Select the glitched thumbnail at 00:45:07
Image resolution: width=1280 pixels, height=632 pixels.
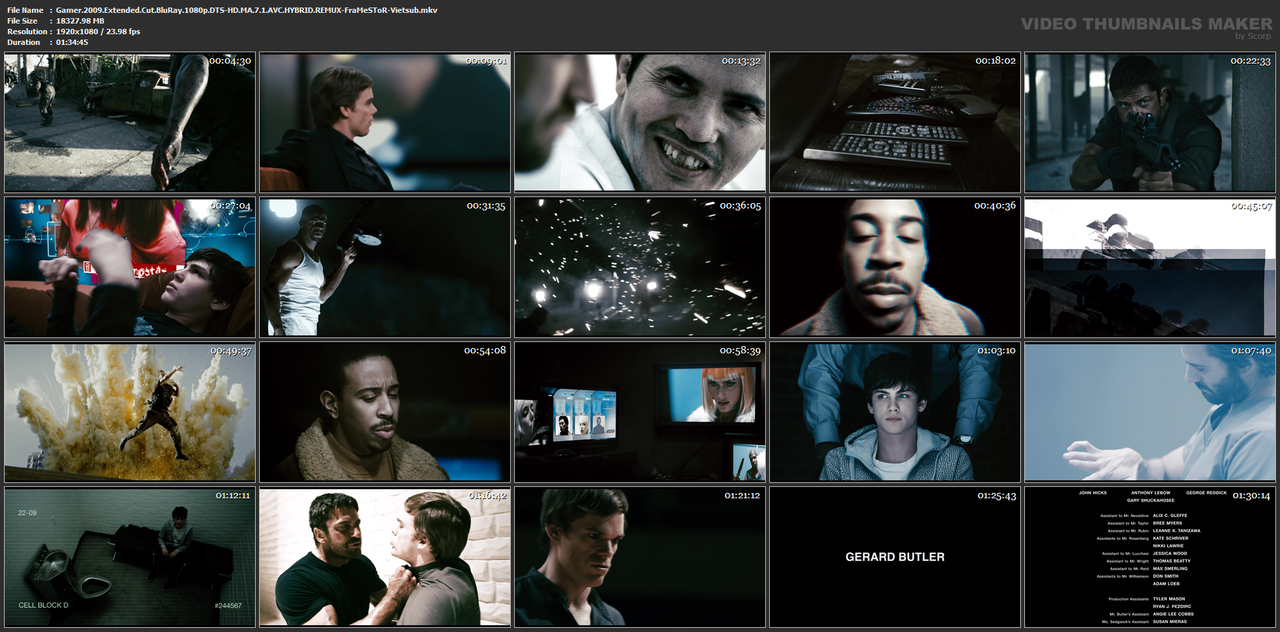(1150, 267)
